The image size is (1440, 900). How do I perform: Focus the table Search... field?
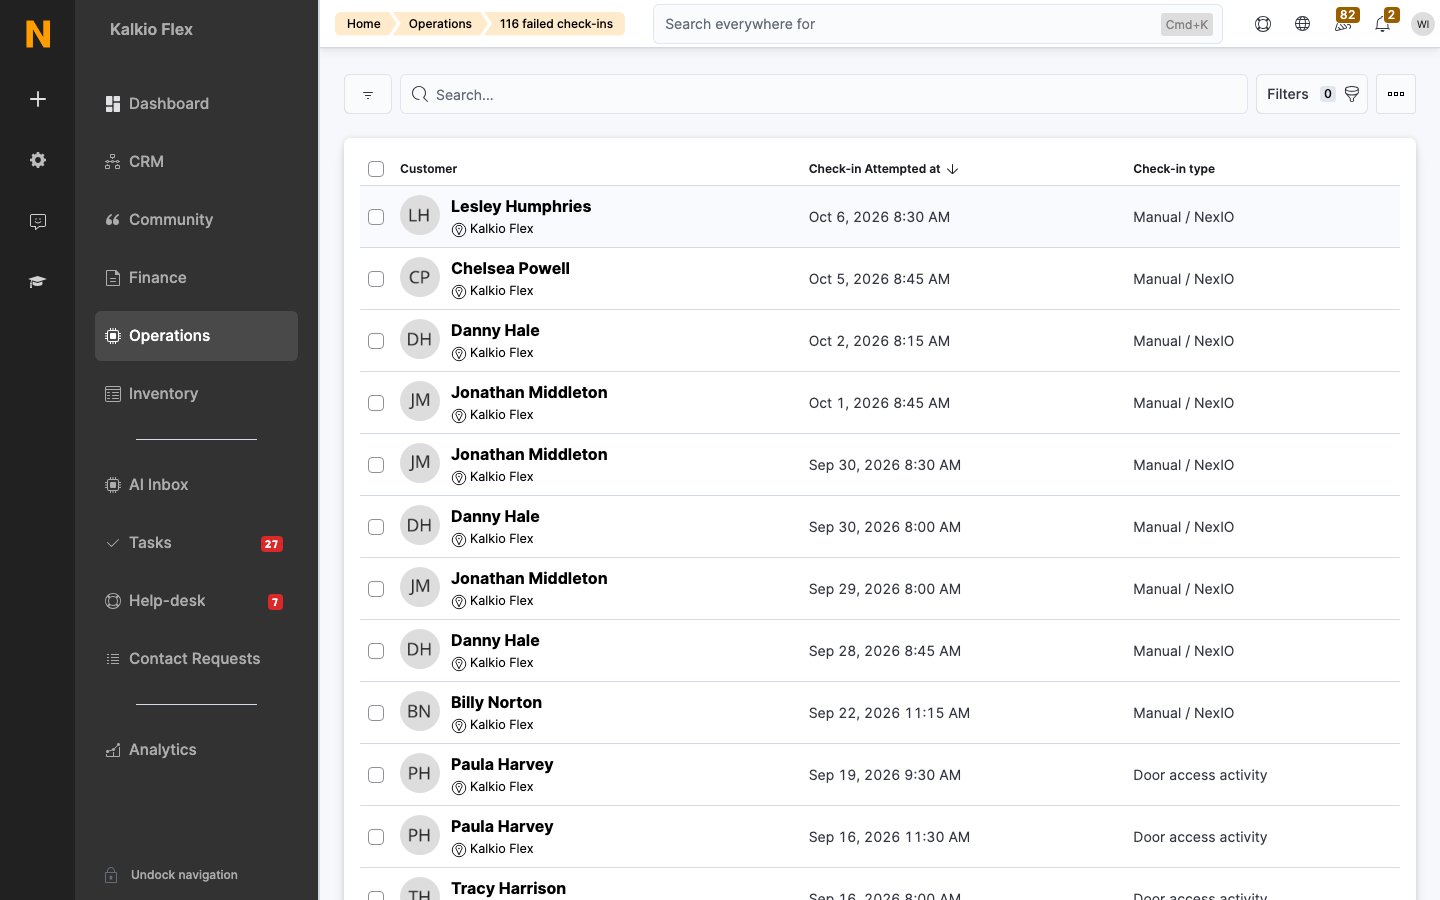pos(824,94)
